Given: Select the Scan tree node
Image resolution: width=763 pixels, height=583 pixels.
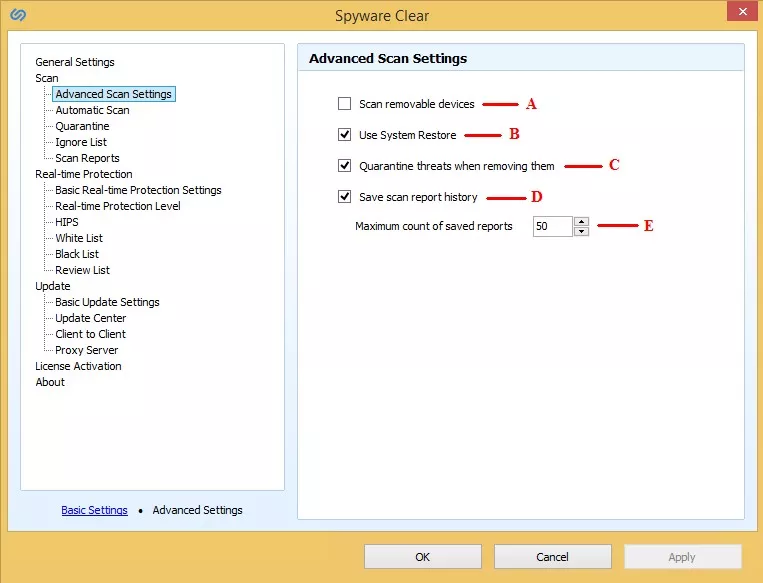Looking at the screenshot, I should [47, 78].
